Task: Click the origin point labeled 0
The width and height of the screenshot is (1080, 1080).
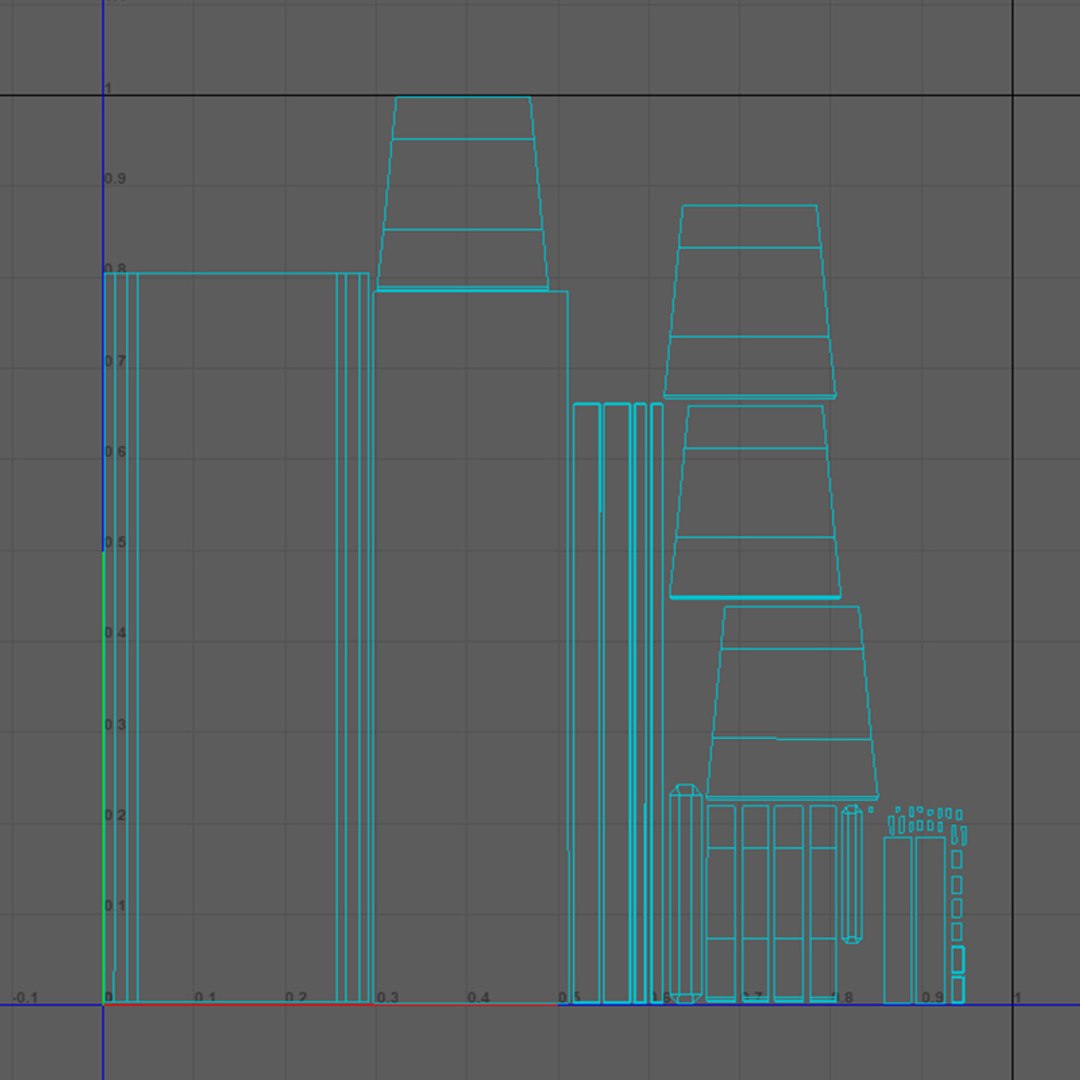Action: (108, 997)
